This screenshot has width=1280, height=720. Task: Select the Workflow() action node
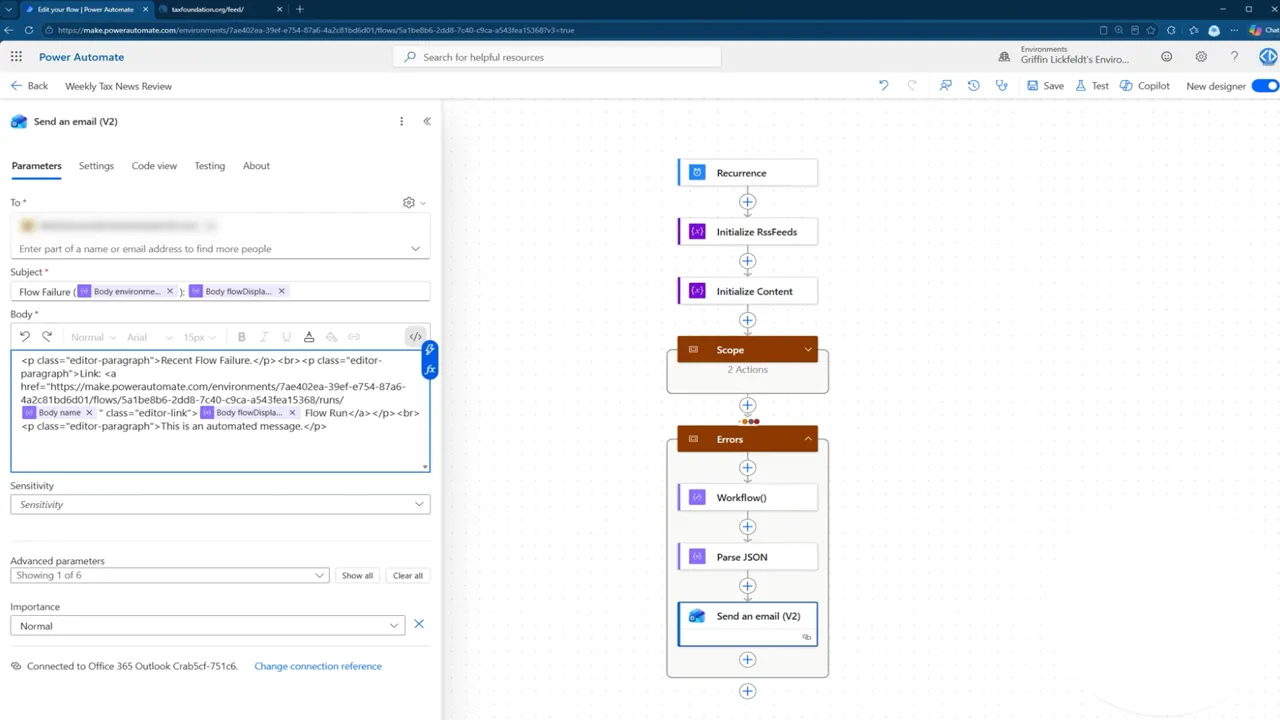pyautogui.click(x=747, y=497)
